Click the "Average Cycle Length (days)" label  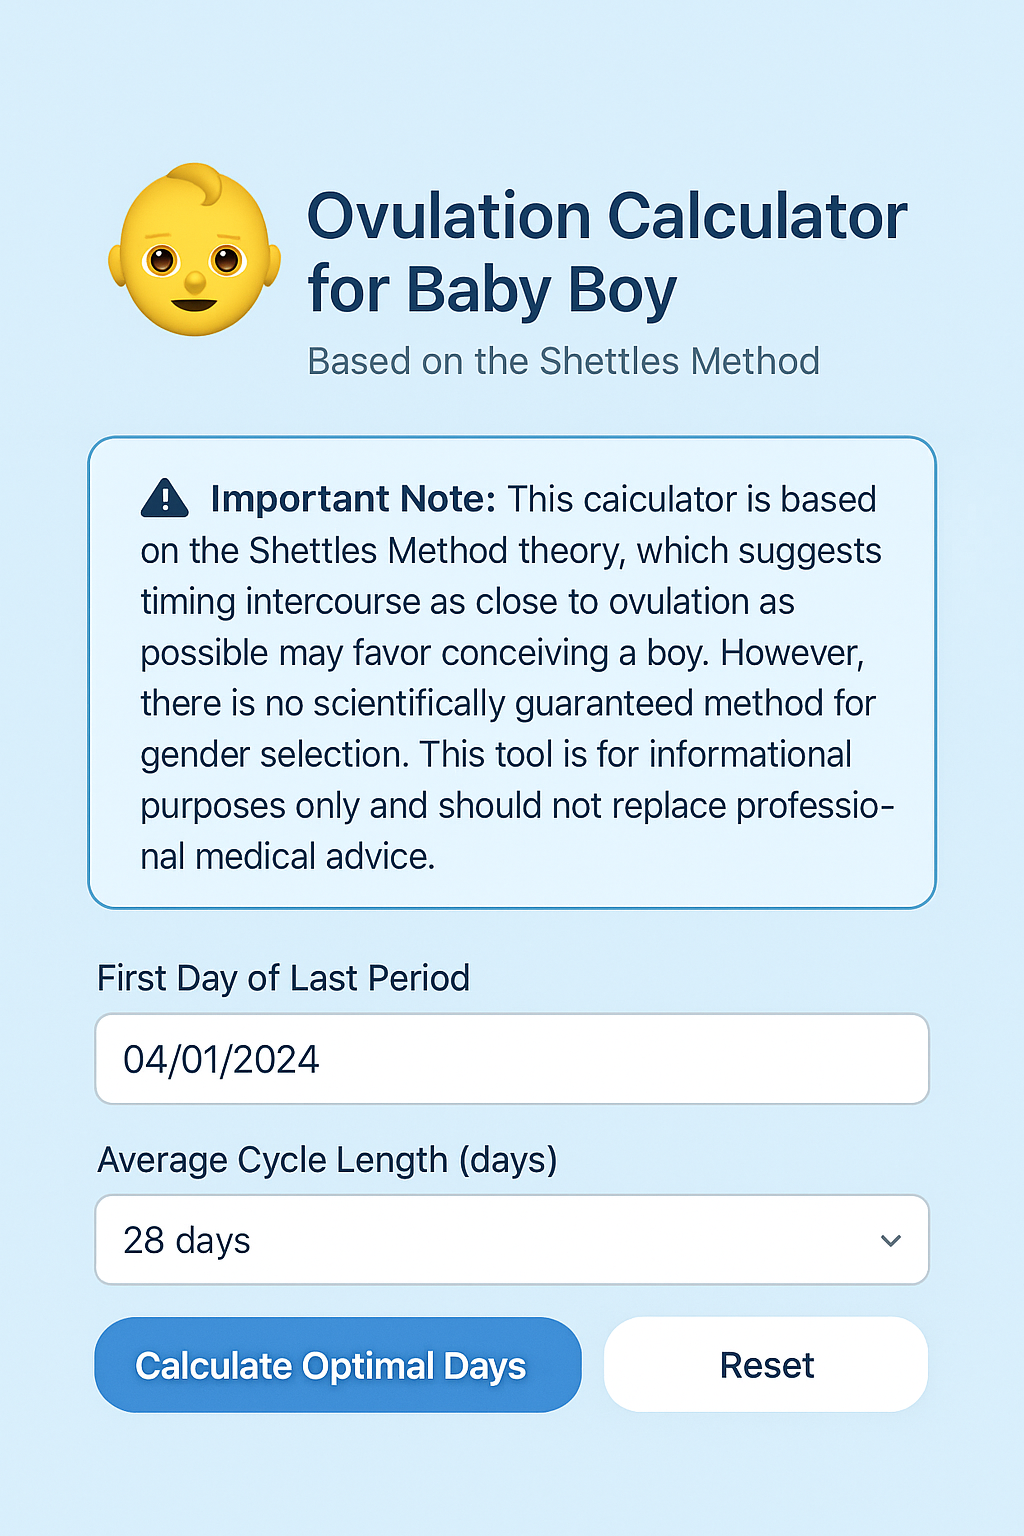(x=327, y=1160)
